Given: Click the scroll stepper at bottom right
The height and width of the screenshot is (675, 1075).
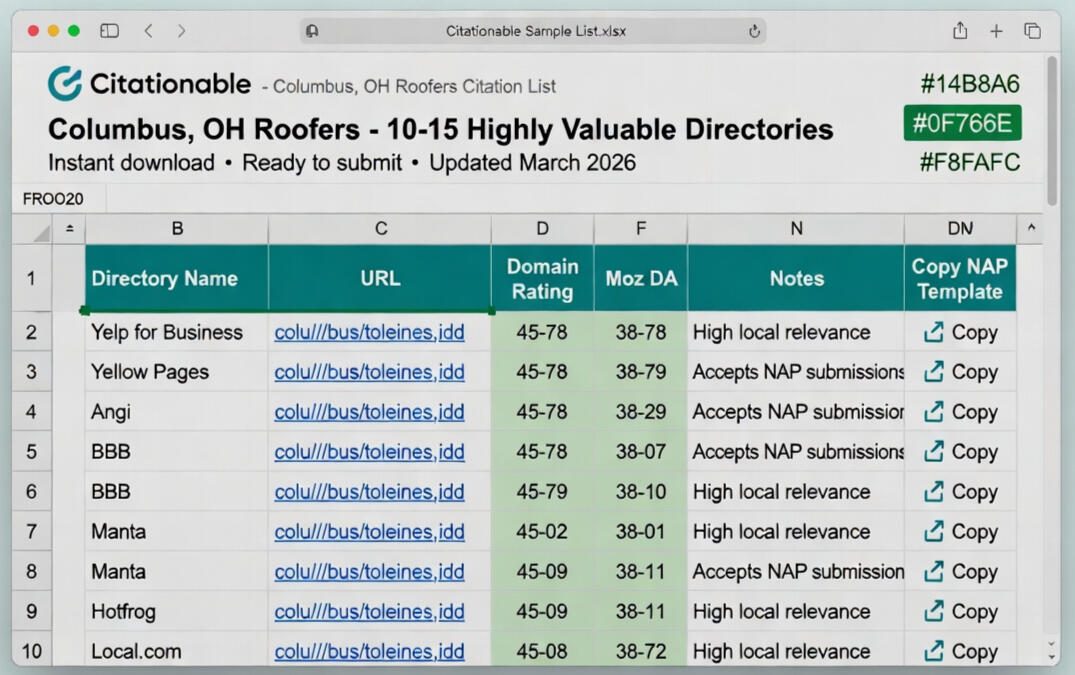Looking at the screenshot, I should pos(1051,651).
